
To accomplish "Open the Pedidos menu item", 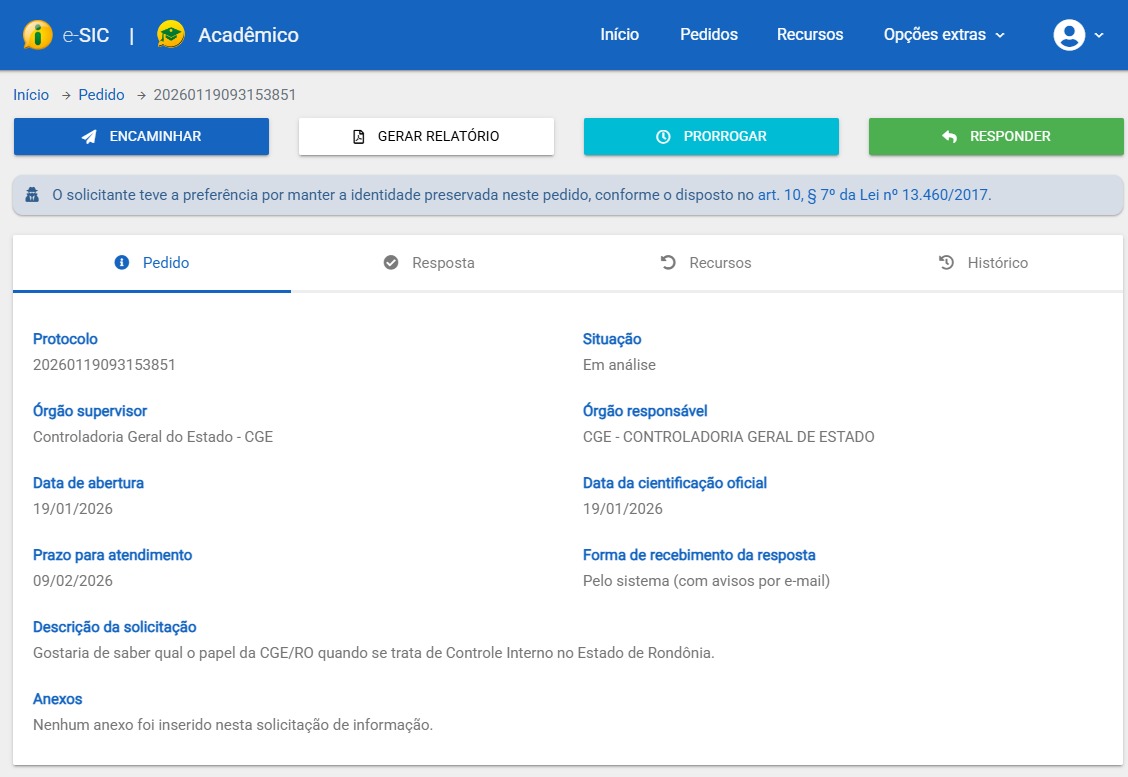I will 708,35.
